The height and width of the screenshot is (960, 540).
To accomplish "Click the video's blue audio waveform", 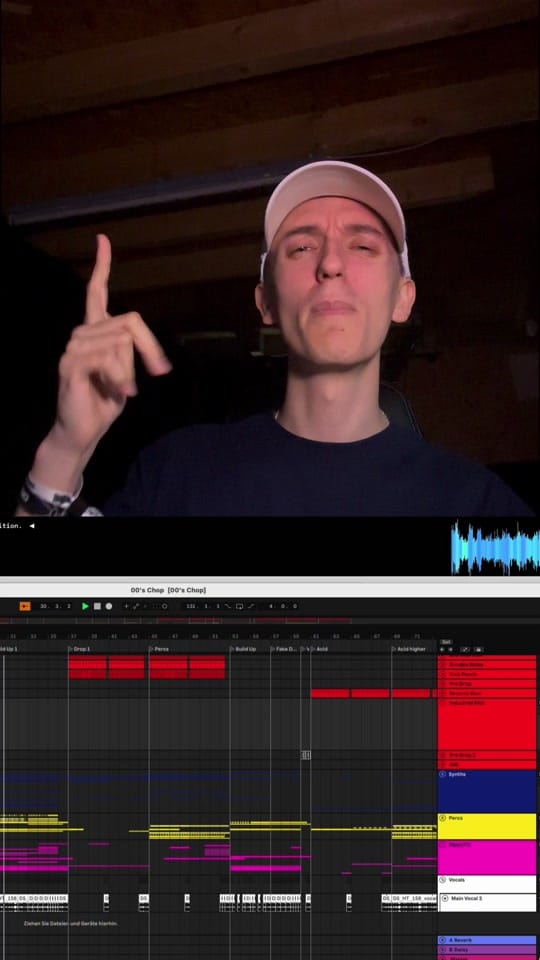I will point(495,548).
